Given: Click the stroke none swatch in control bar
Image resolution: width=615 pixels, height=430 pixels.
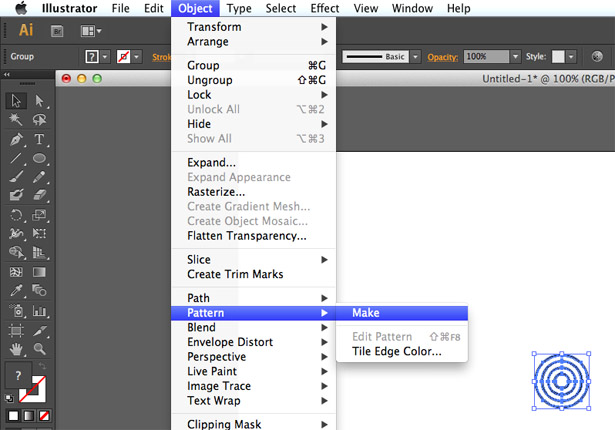Looking at the screenshot, I should (123, 57).
